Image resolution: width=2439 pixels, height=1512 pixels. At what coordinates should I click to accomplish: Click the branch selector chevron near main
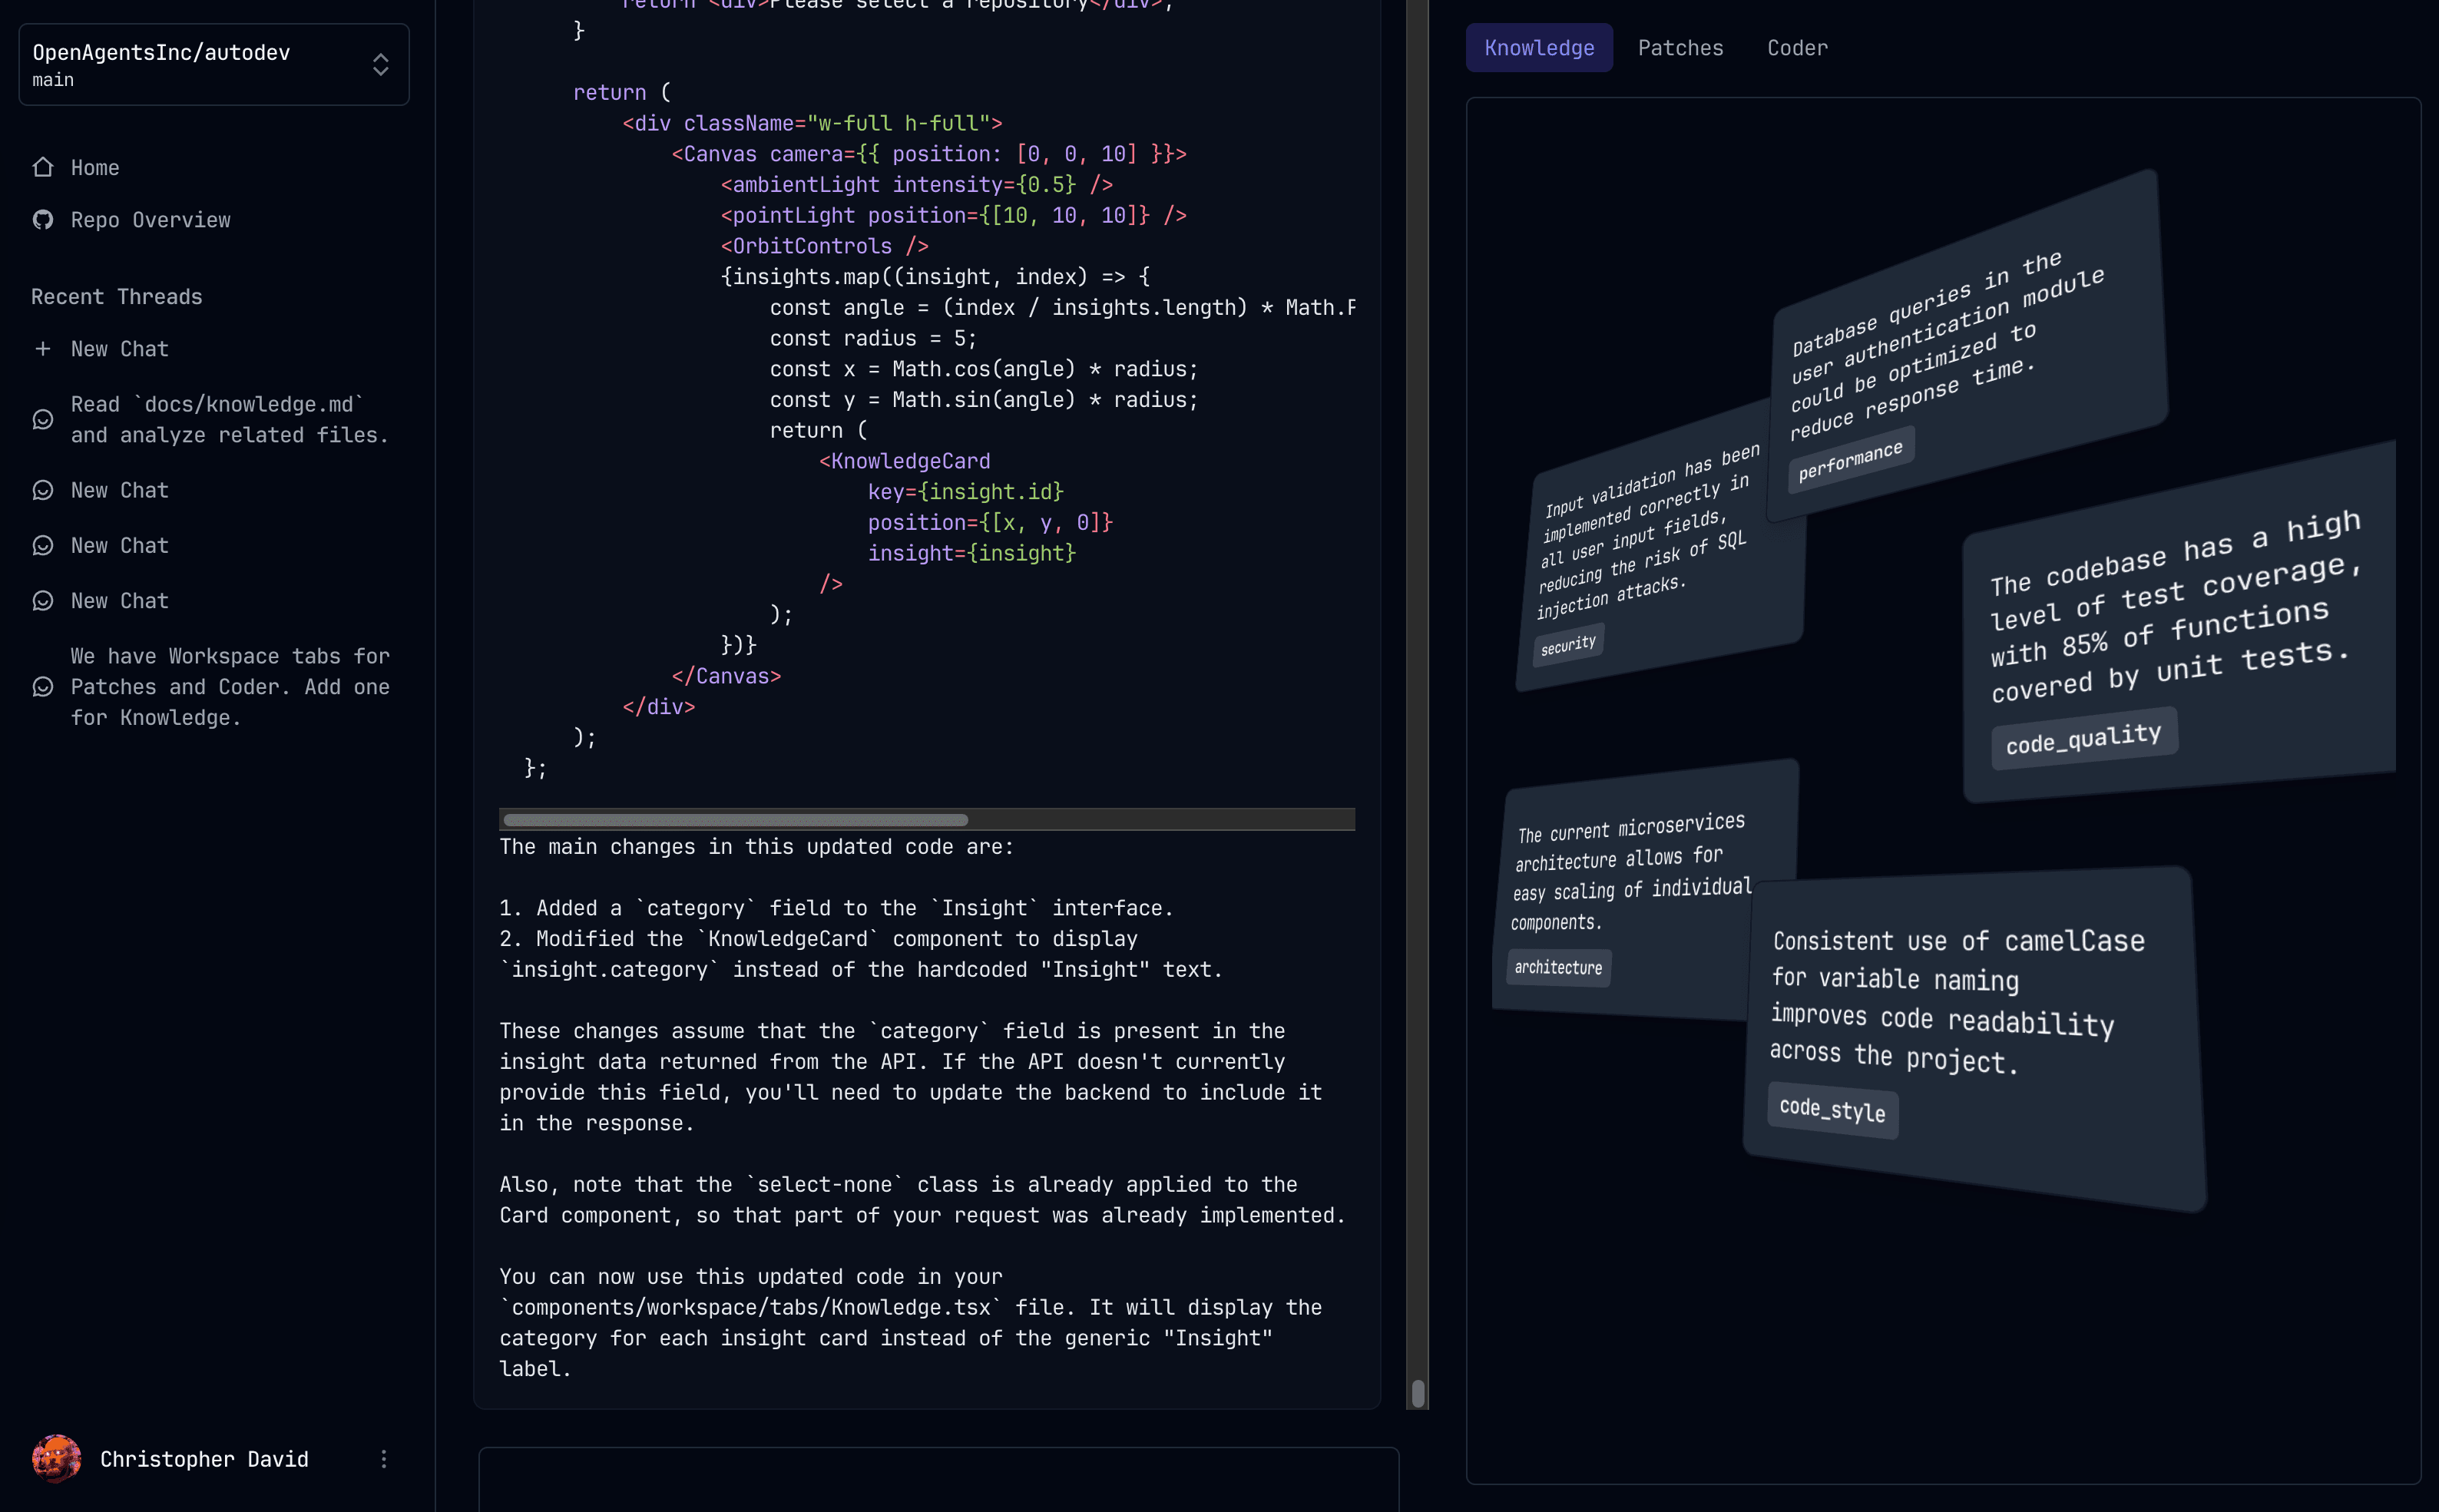[x=380, y=63]
